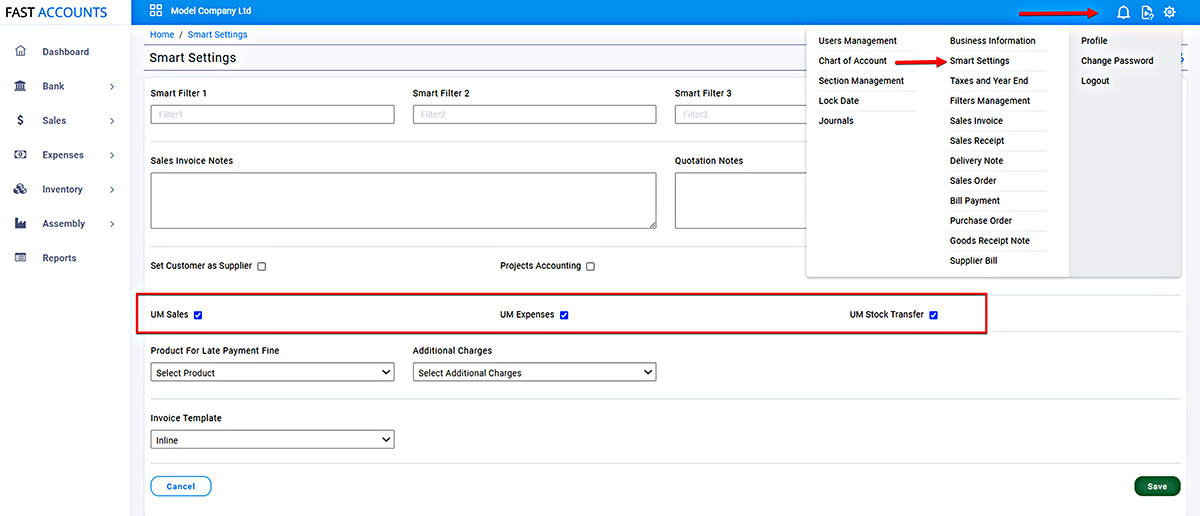This screenshot has width=1200, height=516.
Task: Open the notifications bell icon
Action: coord(1123,12)
